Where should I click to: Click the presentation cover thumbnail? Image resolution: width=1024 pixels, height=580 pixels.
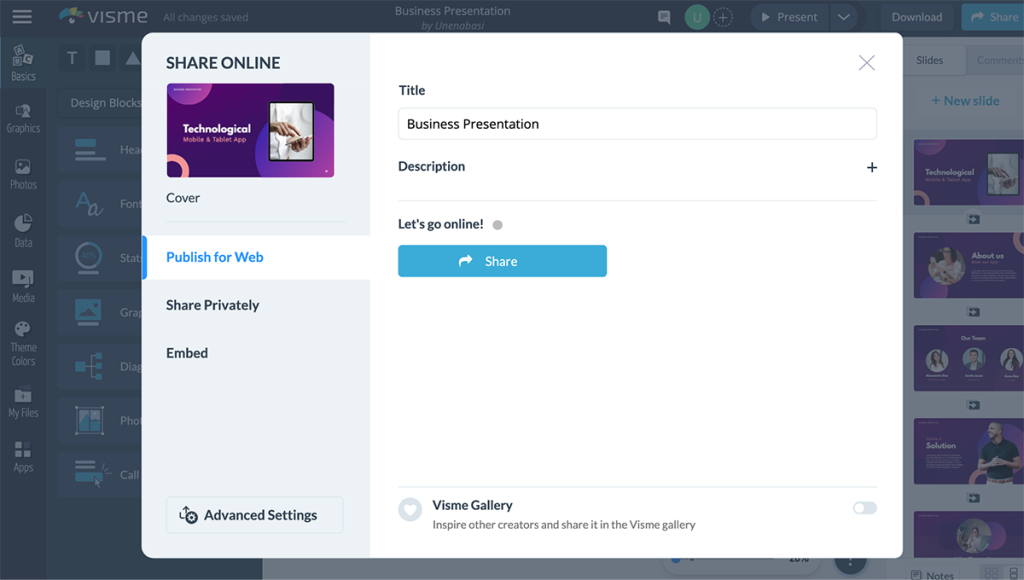click(x=250, y=130)
